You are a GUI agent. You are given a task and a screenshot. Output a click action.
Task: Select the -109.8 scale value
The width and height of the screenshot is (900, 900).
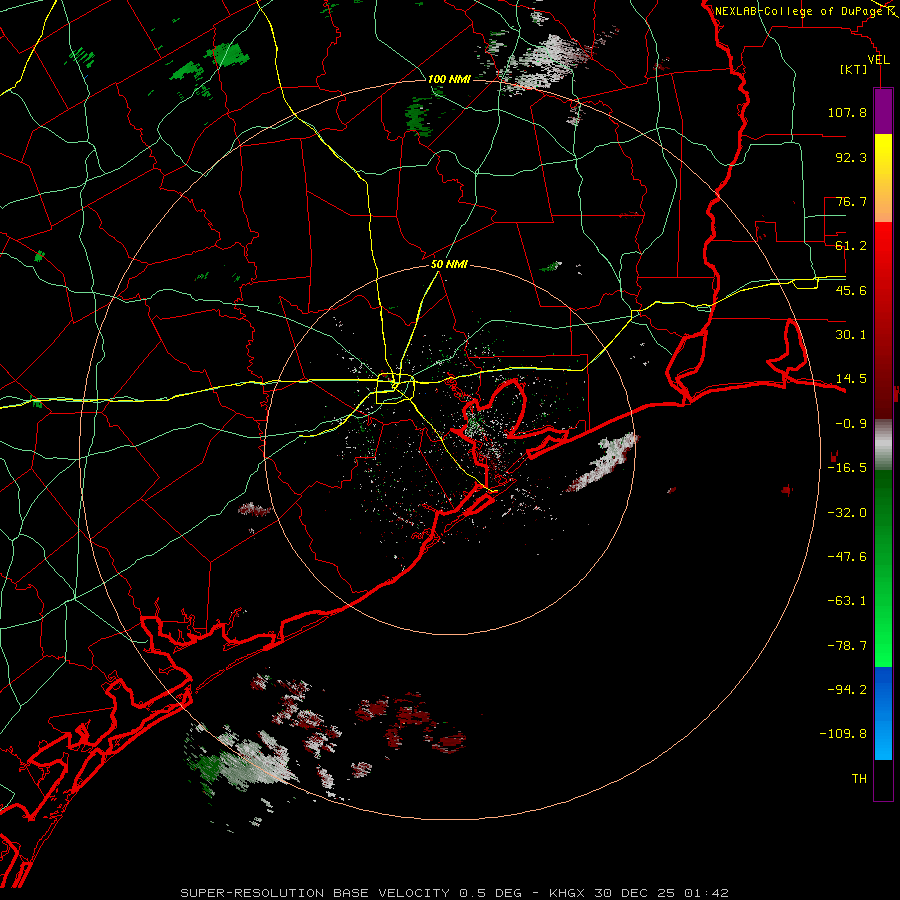843,734
